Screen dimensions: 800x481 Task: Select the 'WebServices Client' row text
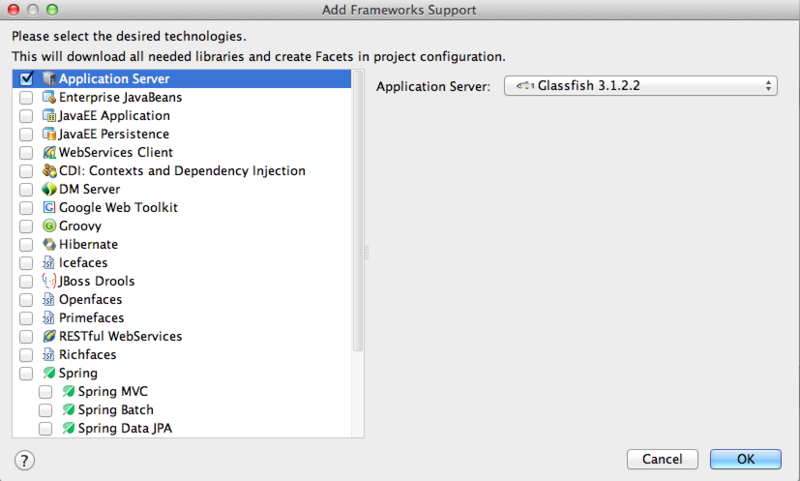(x=116, y=153)
